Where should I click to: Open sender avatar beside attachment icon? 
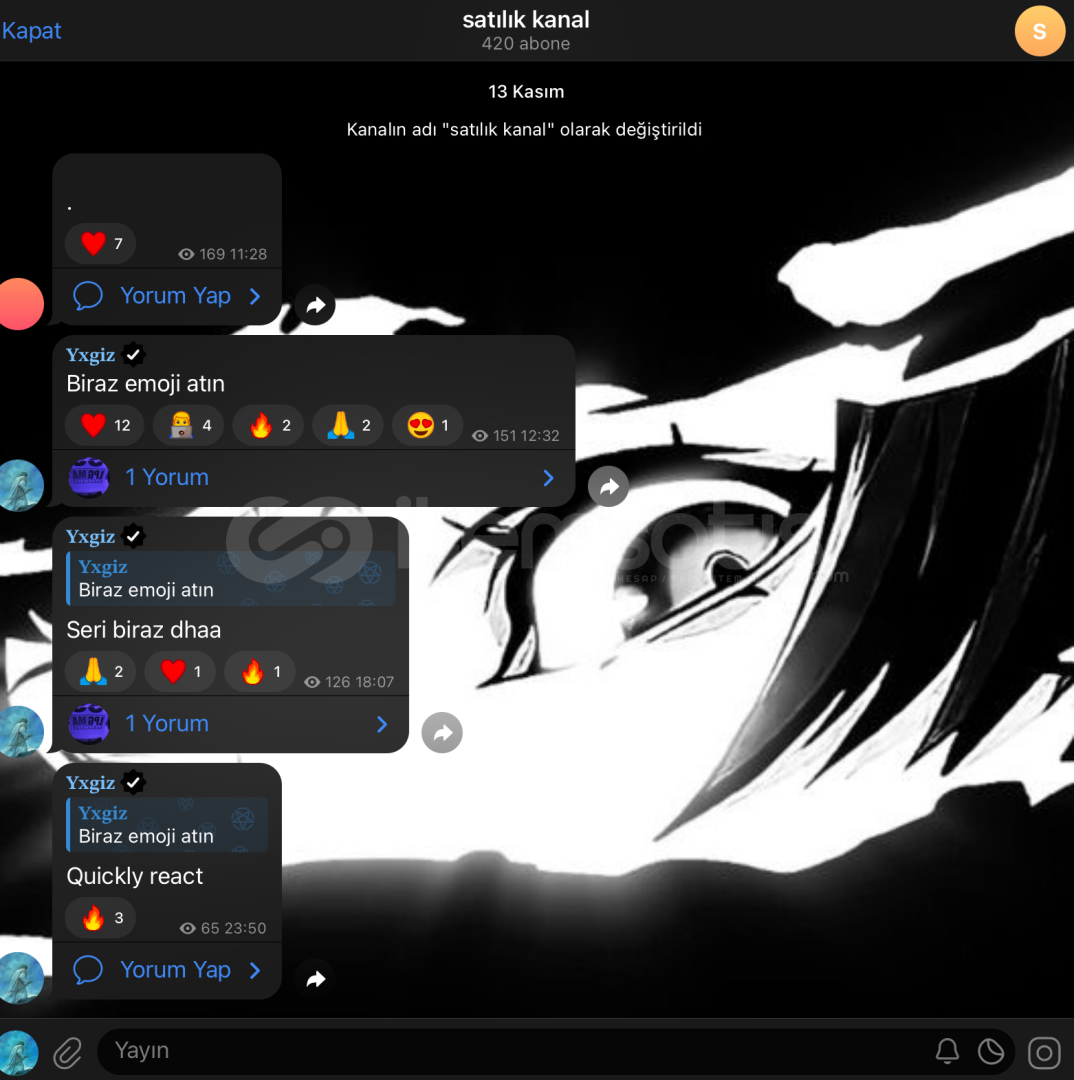tap(19, 1052)
